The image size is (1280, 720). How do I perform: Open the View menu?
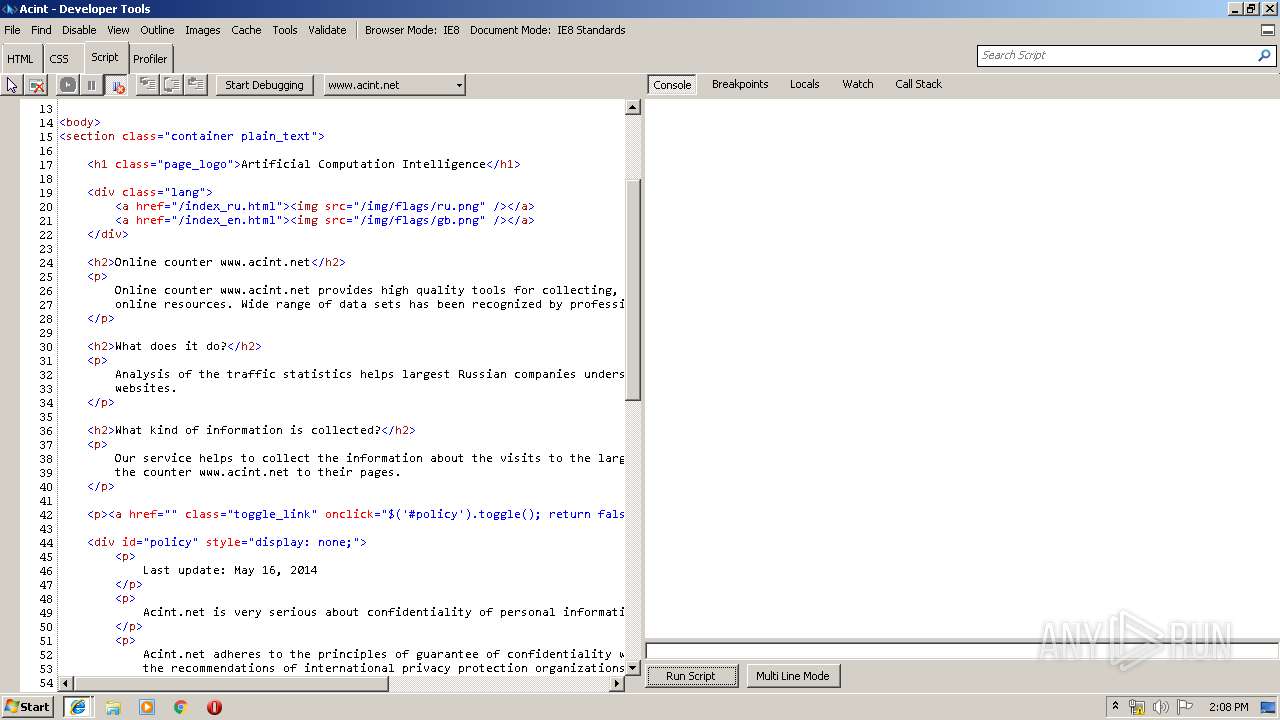118,30
